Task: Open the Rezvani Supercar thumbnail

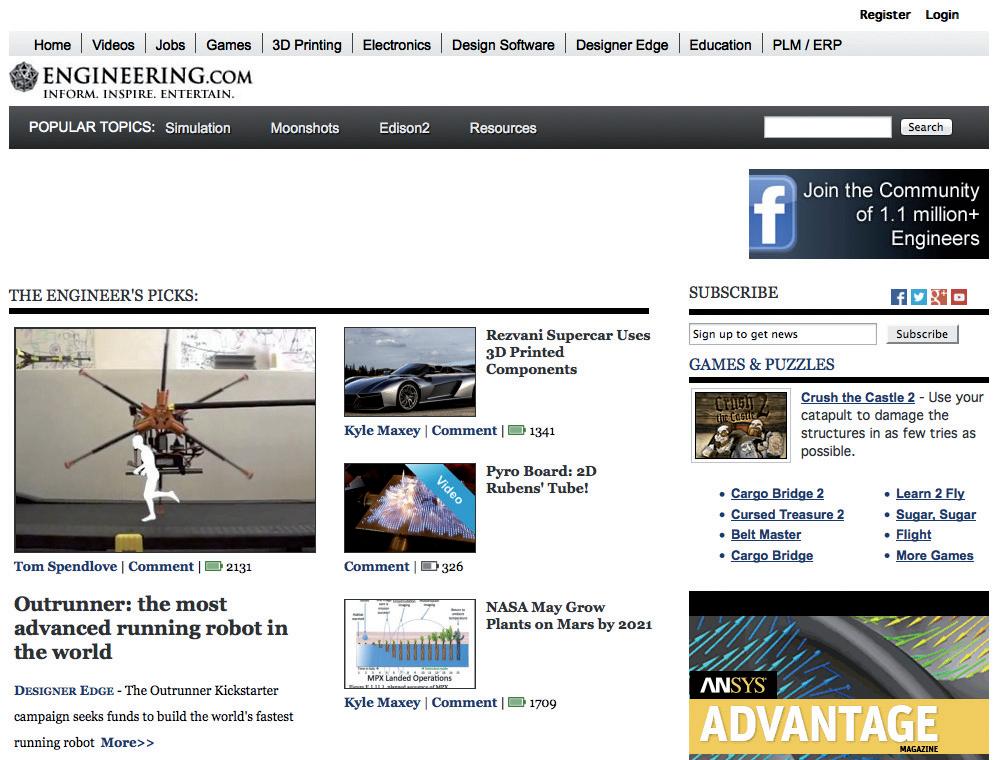Action: pyautogui.click(x=410, y=372)
